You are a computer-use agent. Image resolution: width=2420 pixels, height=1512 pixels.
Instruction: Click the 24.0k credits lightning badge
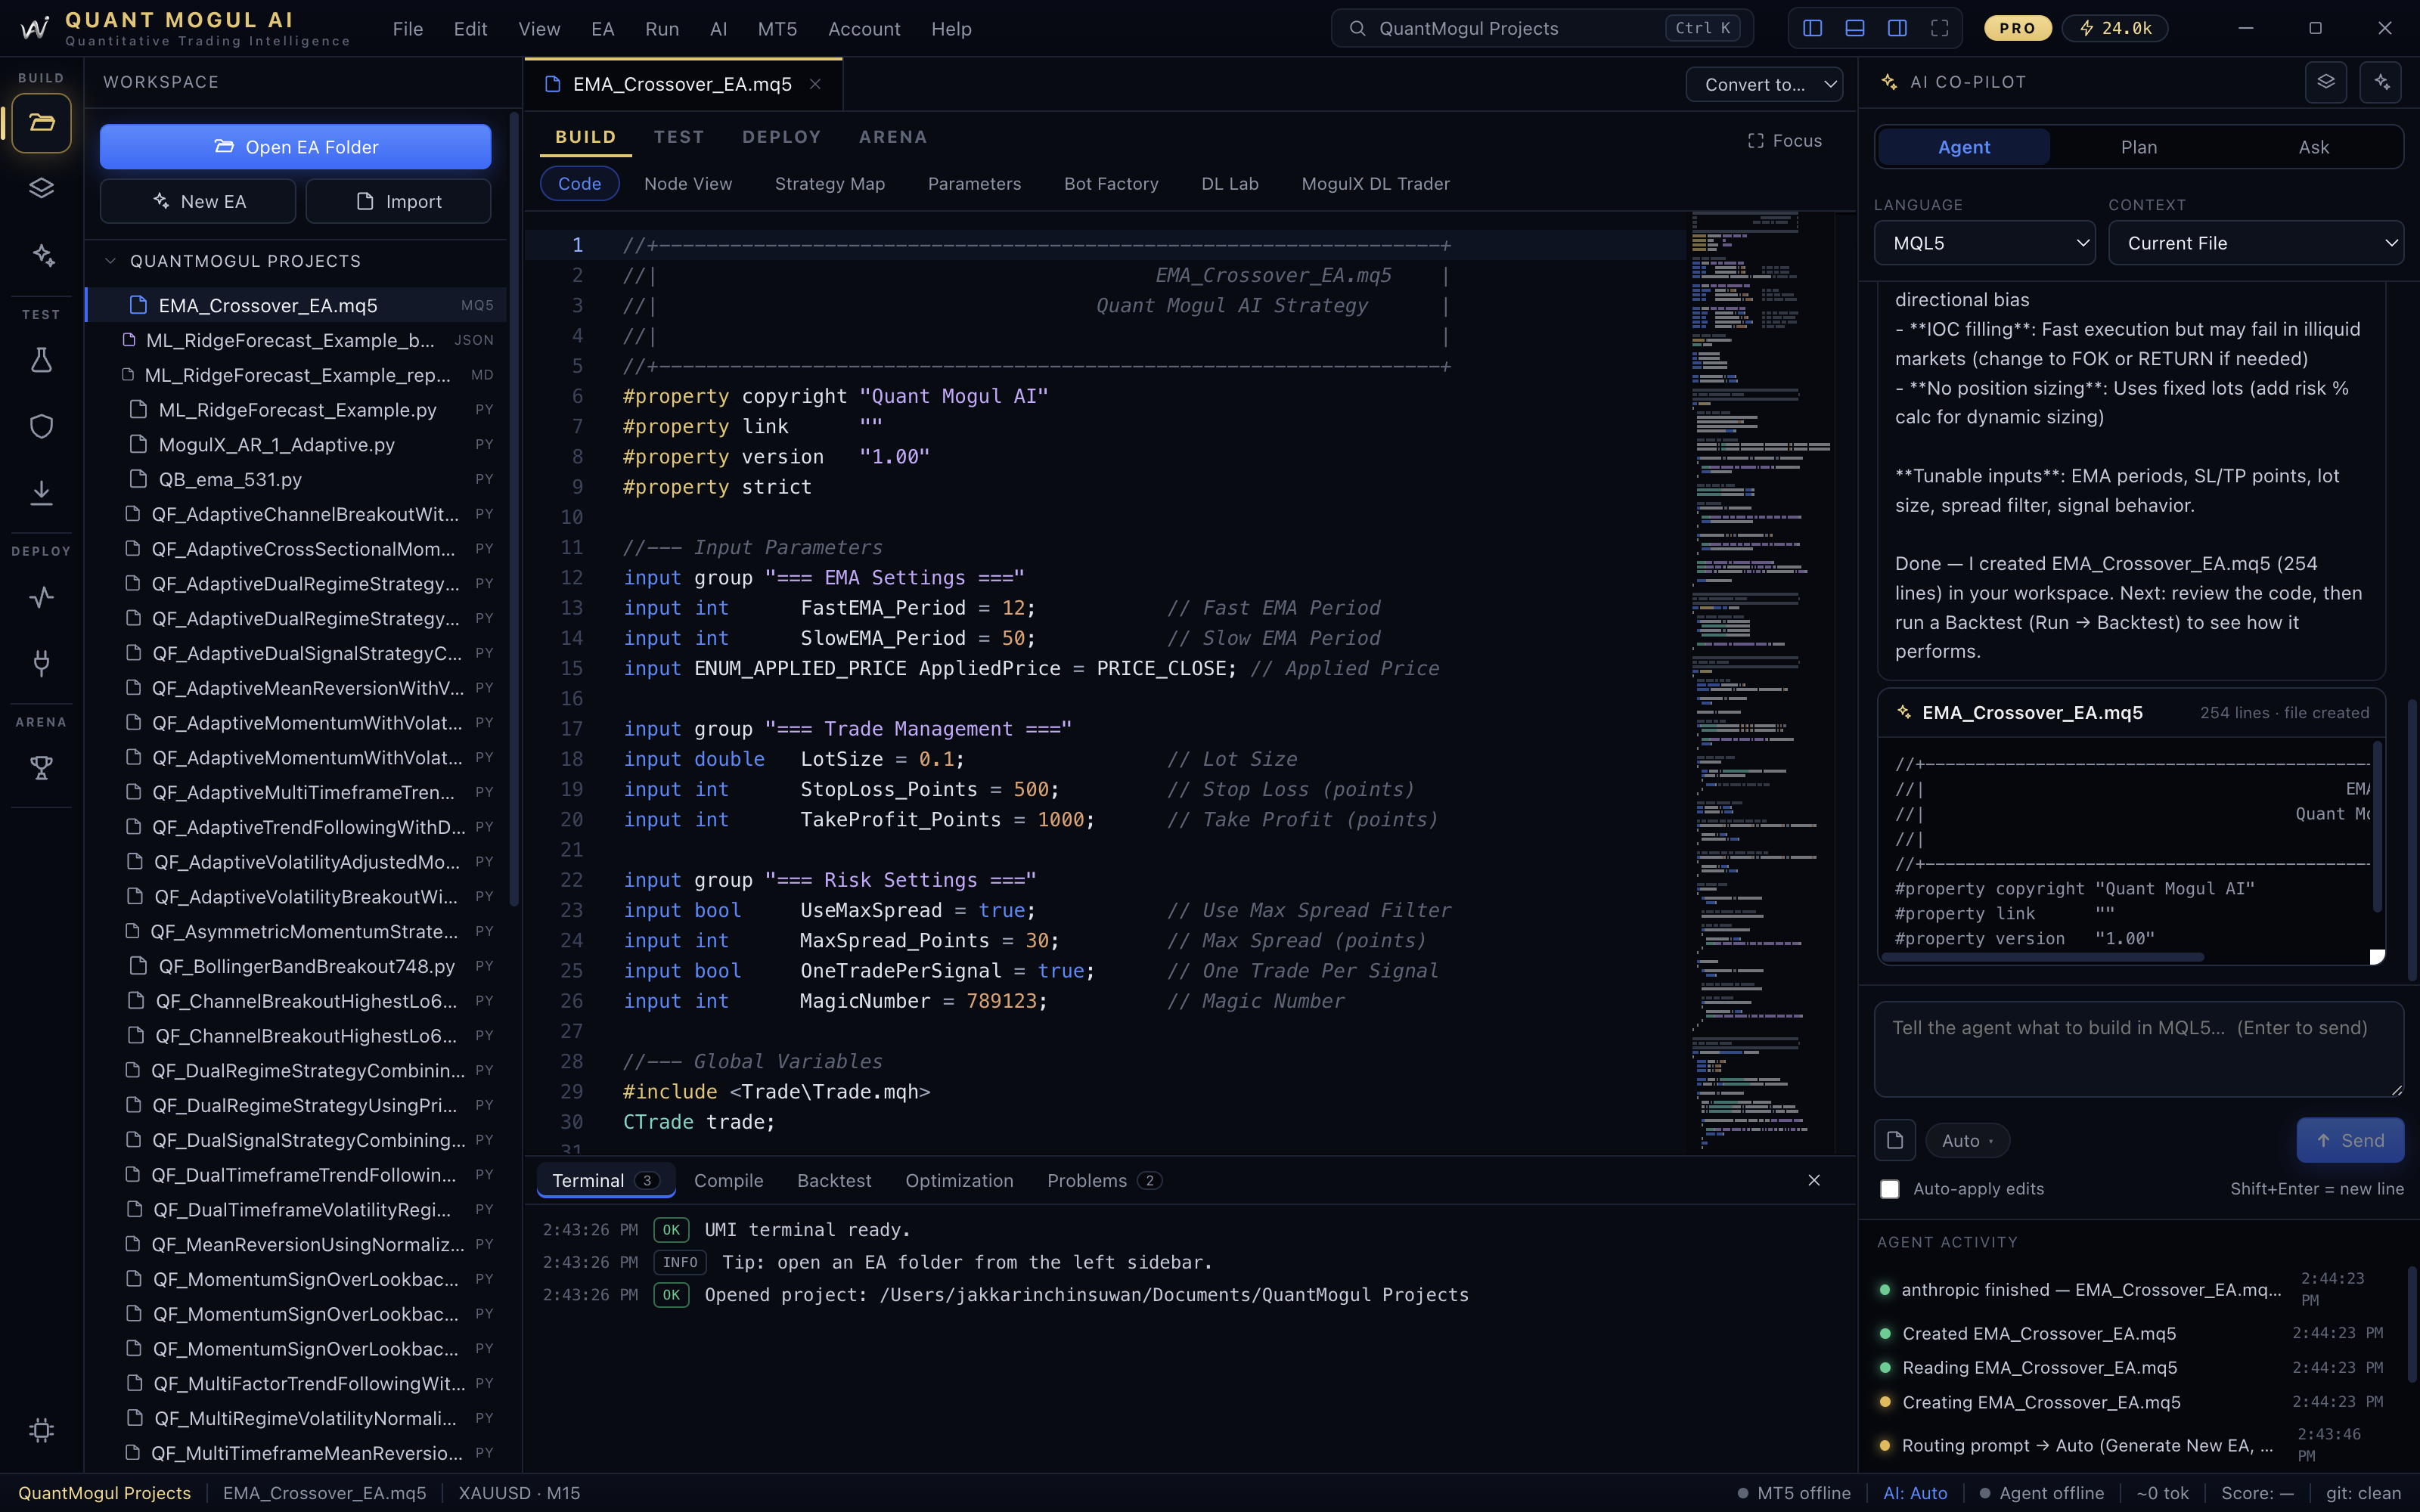2115,28
